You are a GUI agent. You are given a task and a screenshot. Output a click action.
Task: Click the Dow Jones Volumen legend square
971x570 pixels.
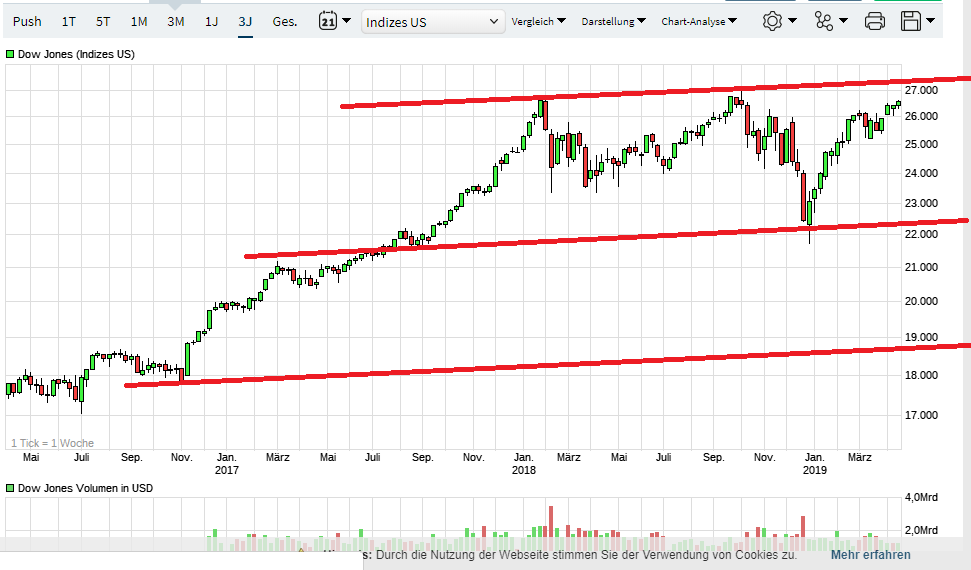(x=10, y=488)
